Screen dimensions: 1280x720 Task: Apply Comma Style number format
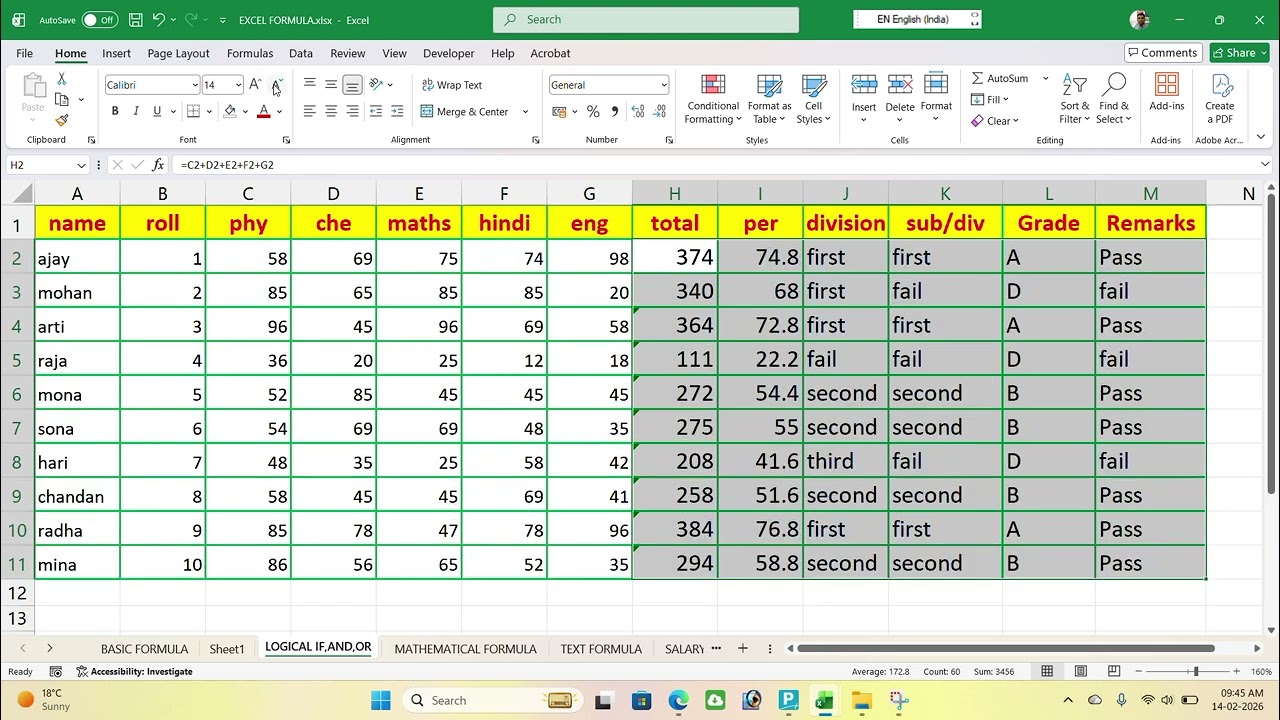614,111
